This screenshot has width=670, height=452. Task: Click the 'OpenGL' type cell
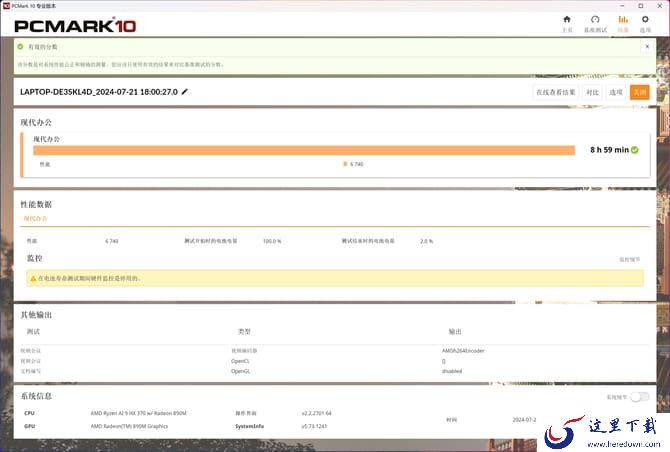(x=241, y=371)
